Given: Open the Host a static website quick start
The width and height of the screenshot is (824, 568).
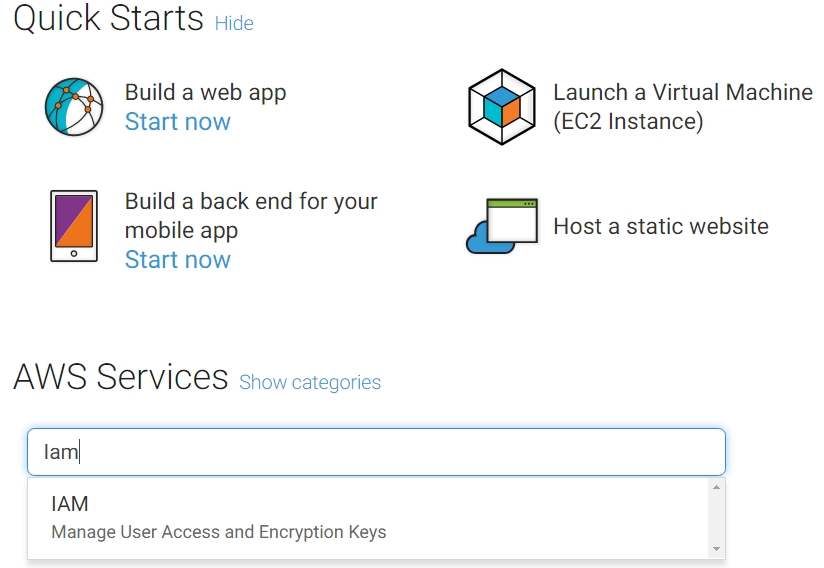Looking at the screenshot, I should pyautogui.click(x=661, y=226).
